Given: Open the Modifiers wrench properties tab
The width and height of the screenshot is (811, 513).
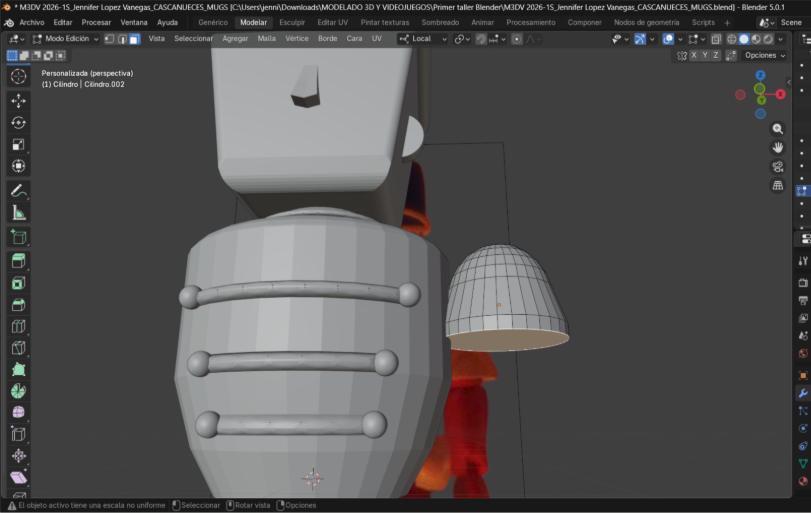Looking at the screenshot, I should coord(802,393).
